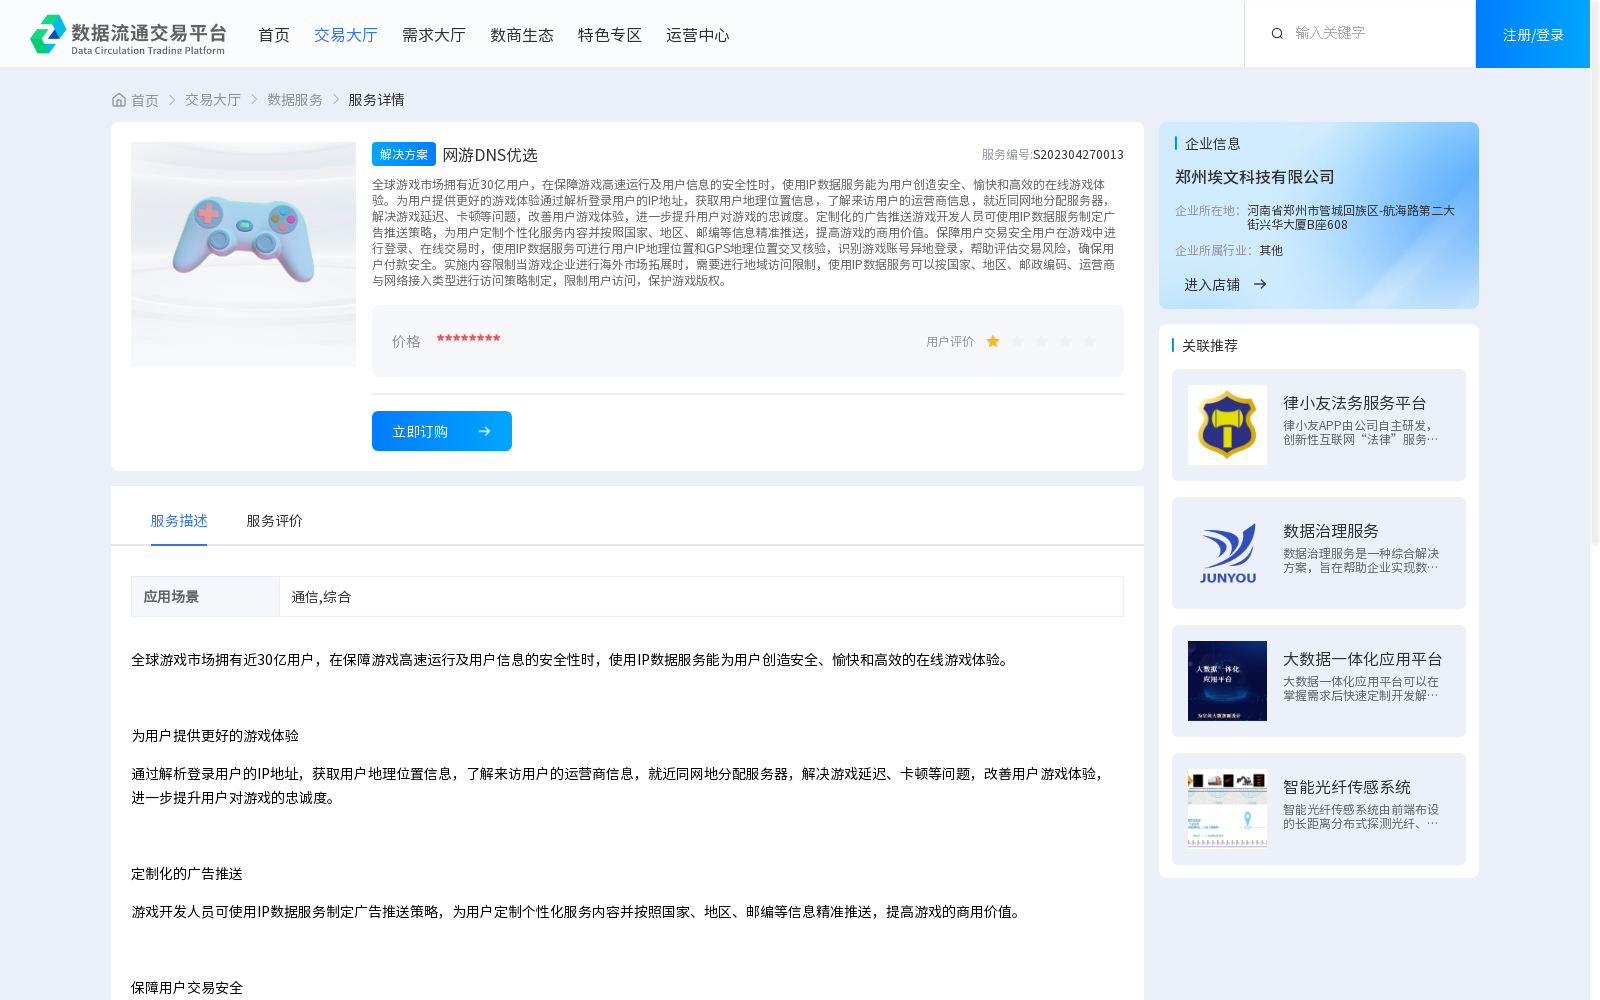Click the game controller product image
The height and width of the screenshot is (1000, 1600).
[x=243, y=254]
